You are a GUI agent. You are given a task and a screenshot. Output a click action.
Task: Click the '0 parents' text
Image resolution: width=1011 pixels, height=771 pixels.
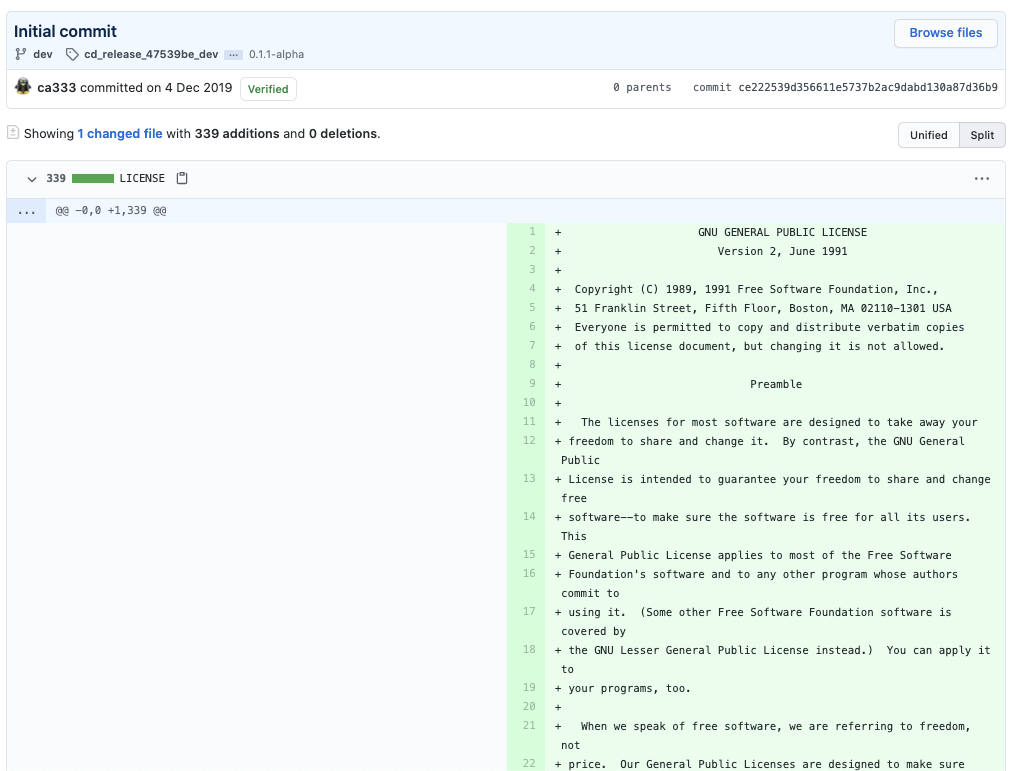[642, 87]
